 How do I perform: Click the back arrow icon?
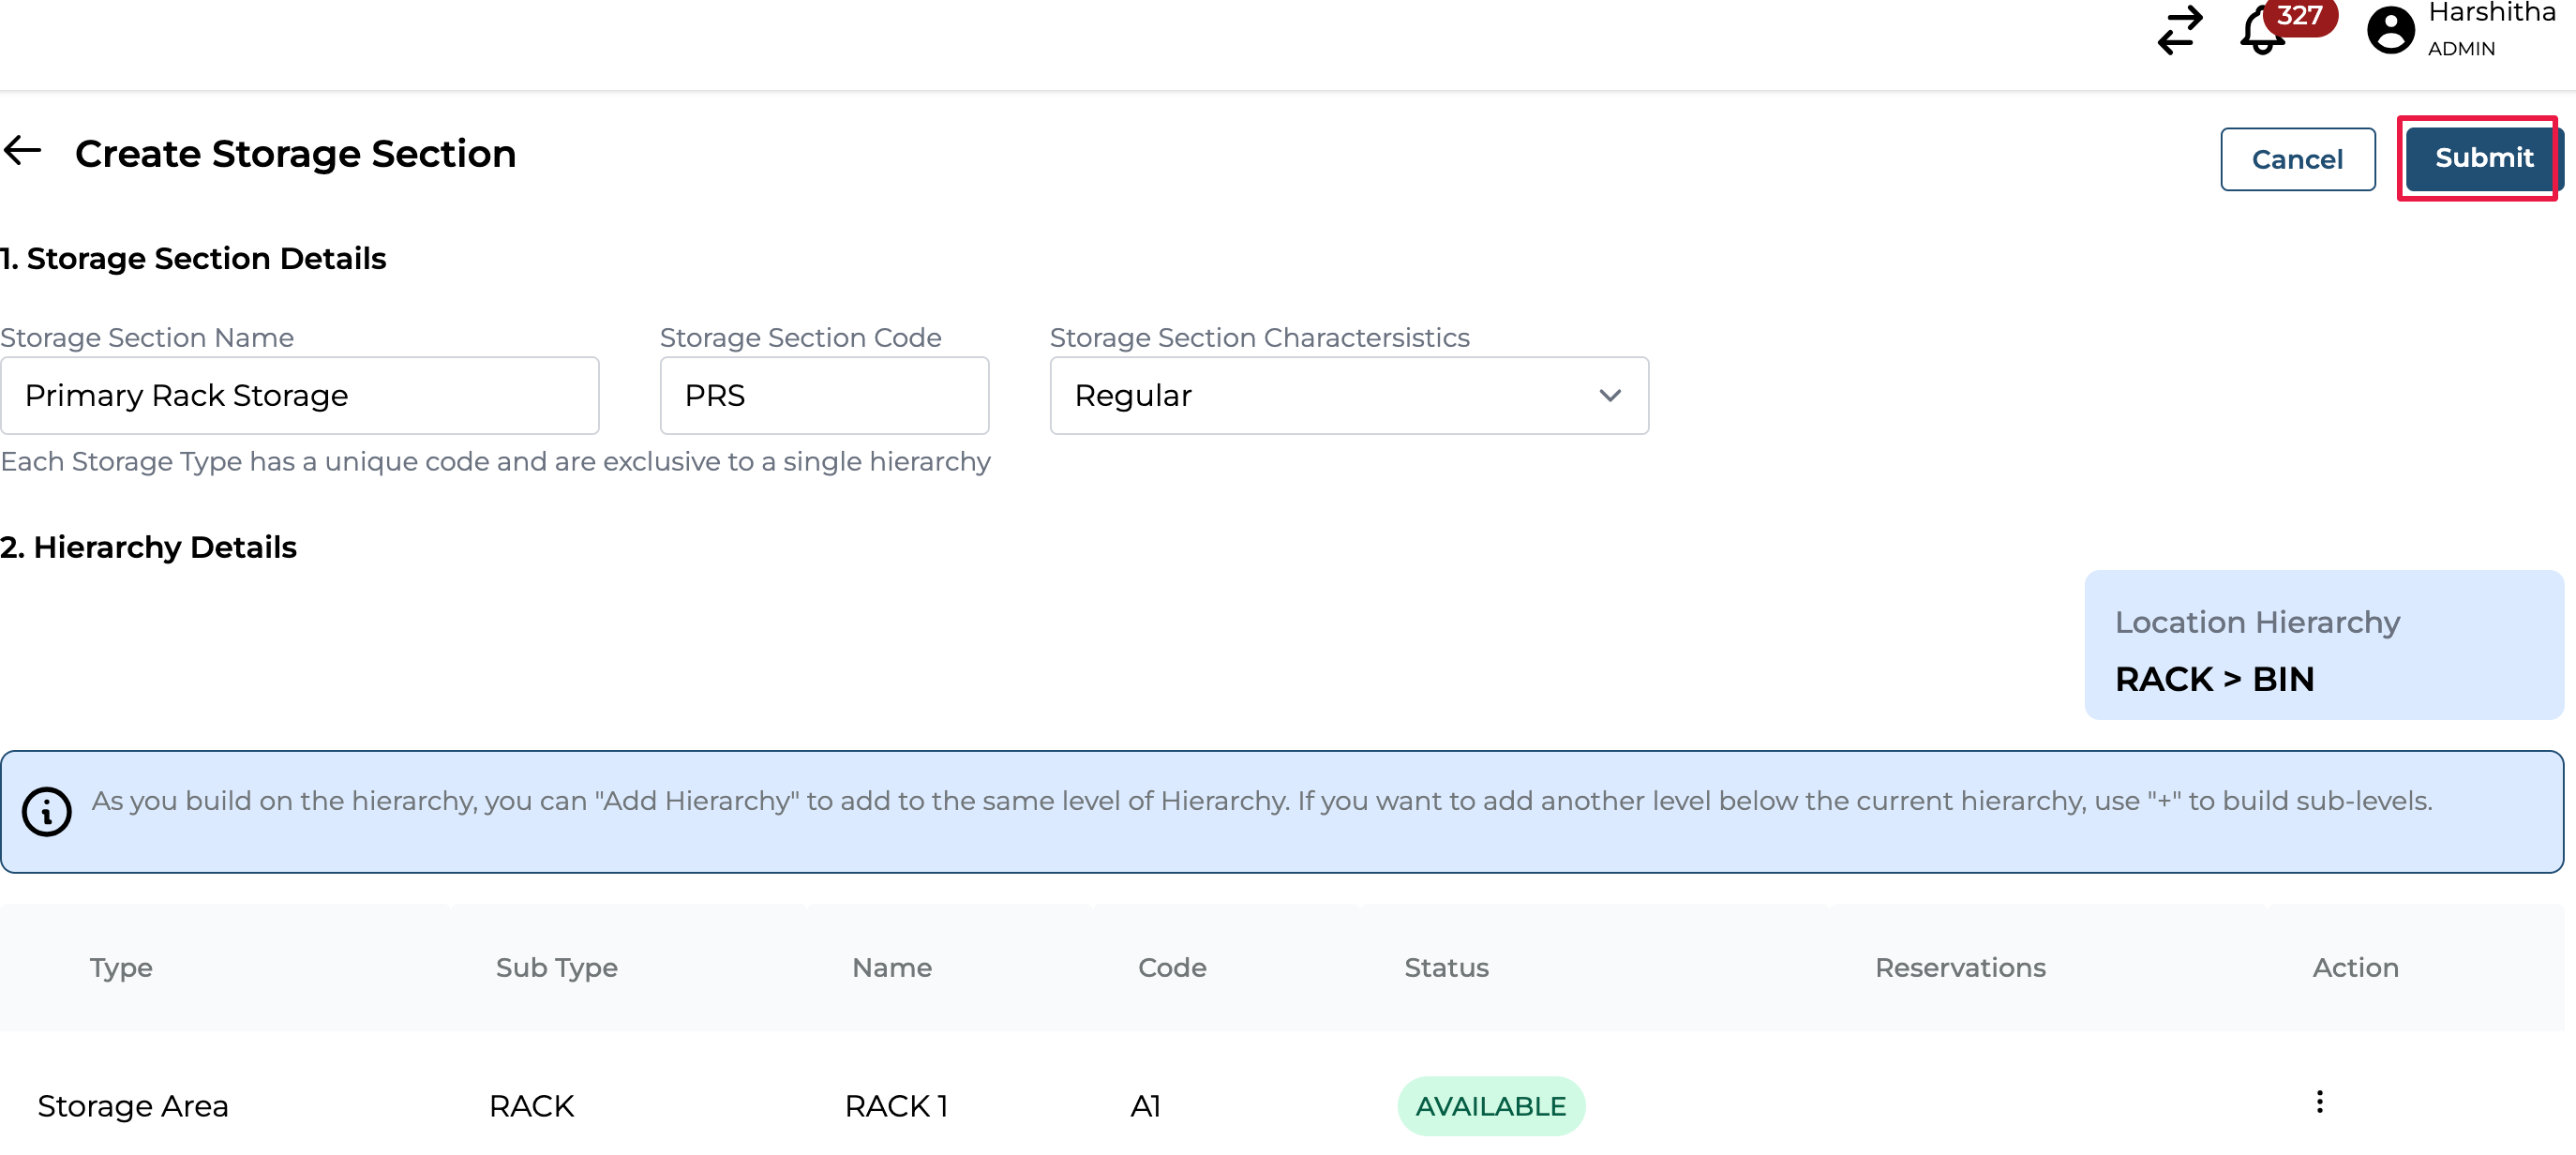tap(22, 152)
